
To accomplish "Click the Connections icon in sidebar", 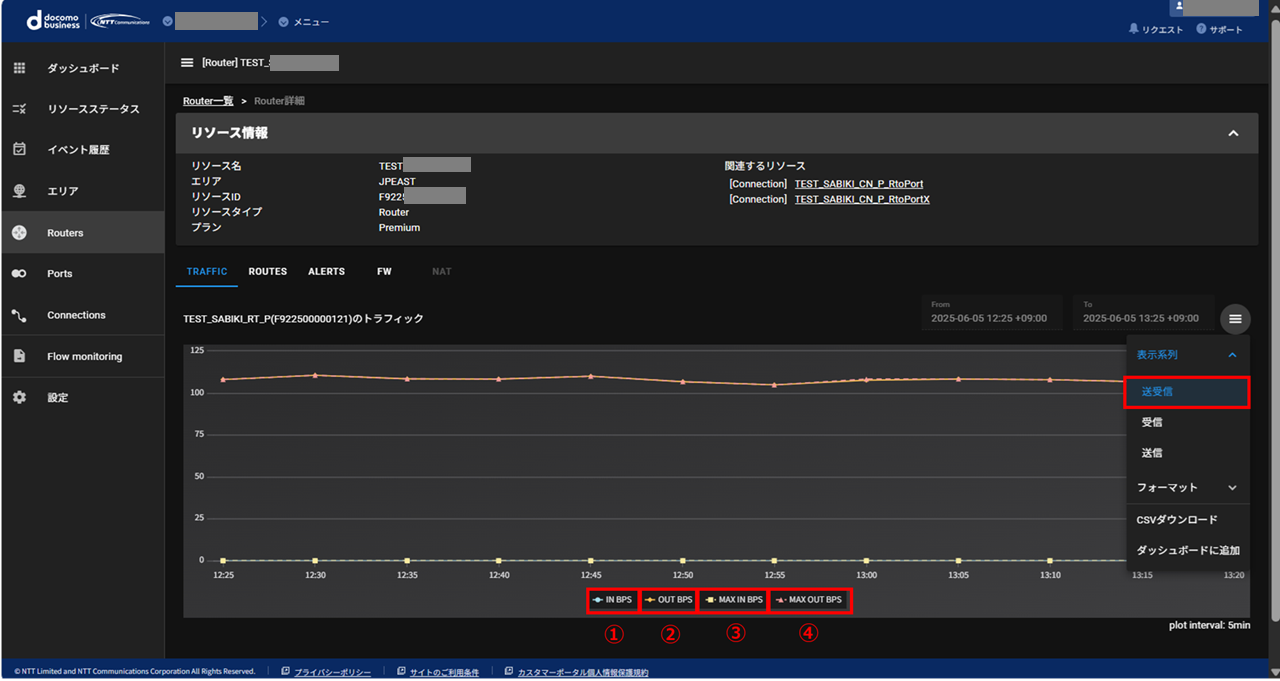I will [x=19, y=315].
